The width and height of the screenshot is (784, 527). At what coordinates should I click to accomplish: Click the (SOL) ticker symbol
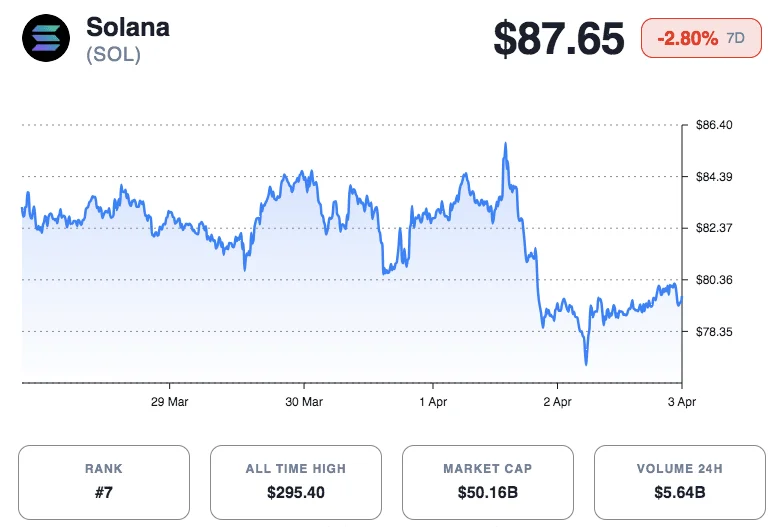click(114, 55)
